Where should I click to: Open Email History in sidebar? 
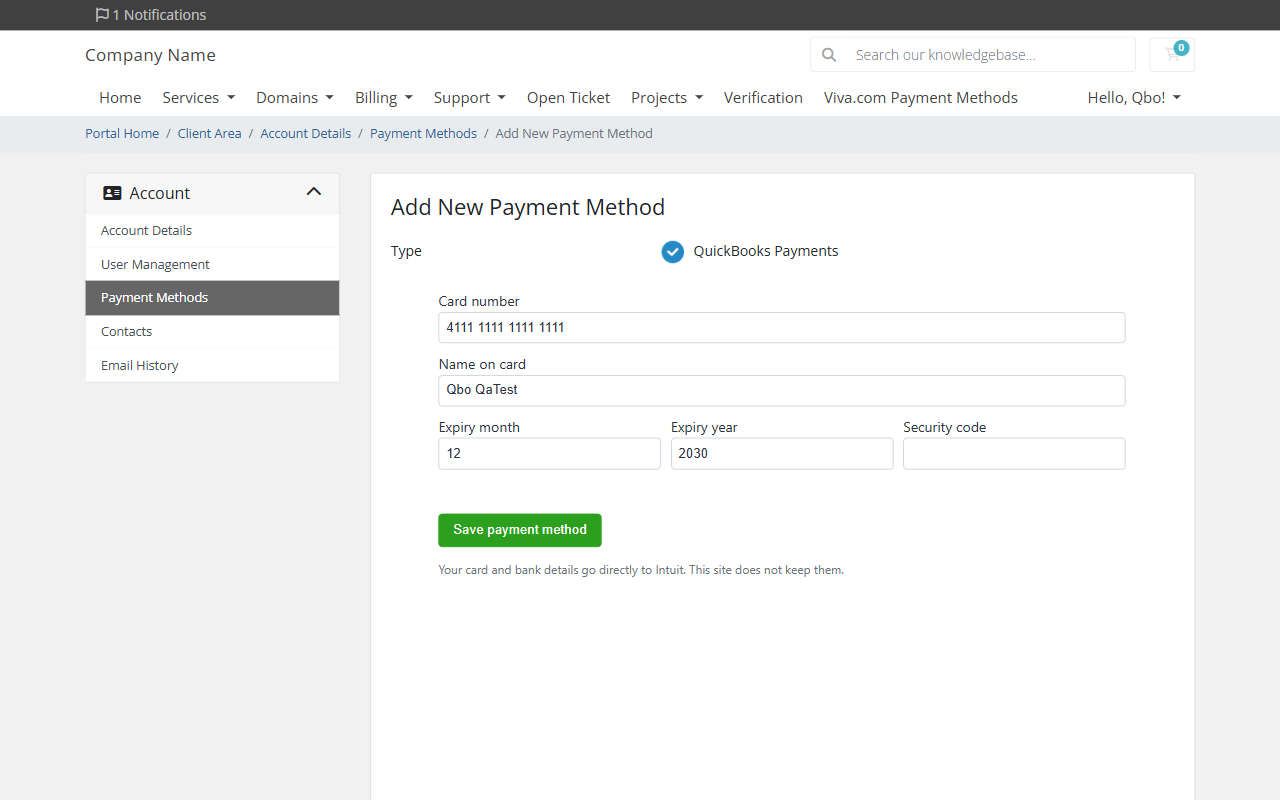[212, 365]
